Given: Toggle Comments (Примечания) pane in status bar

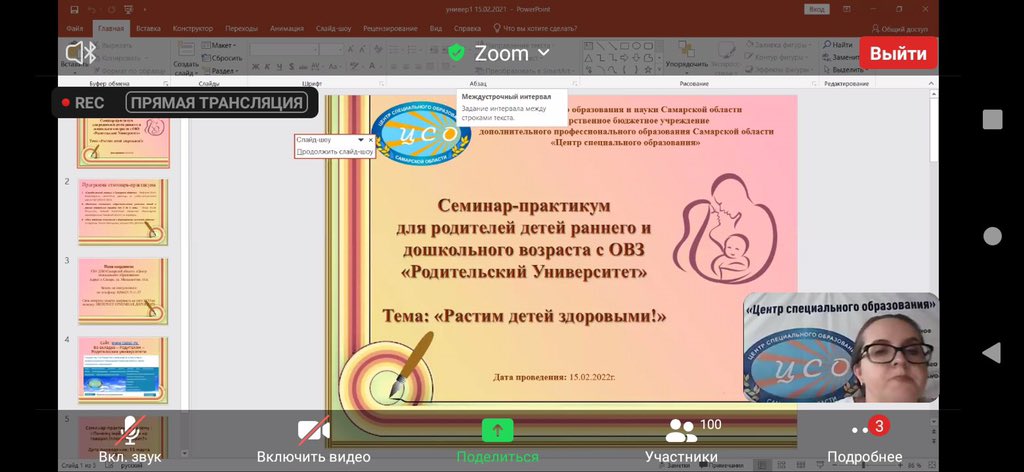Looking at the screenshot, I should pos(720,465).
